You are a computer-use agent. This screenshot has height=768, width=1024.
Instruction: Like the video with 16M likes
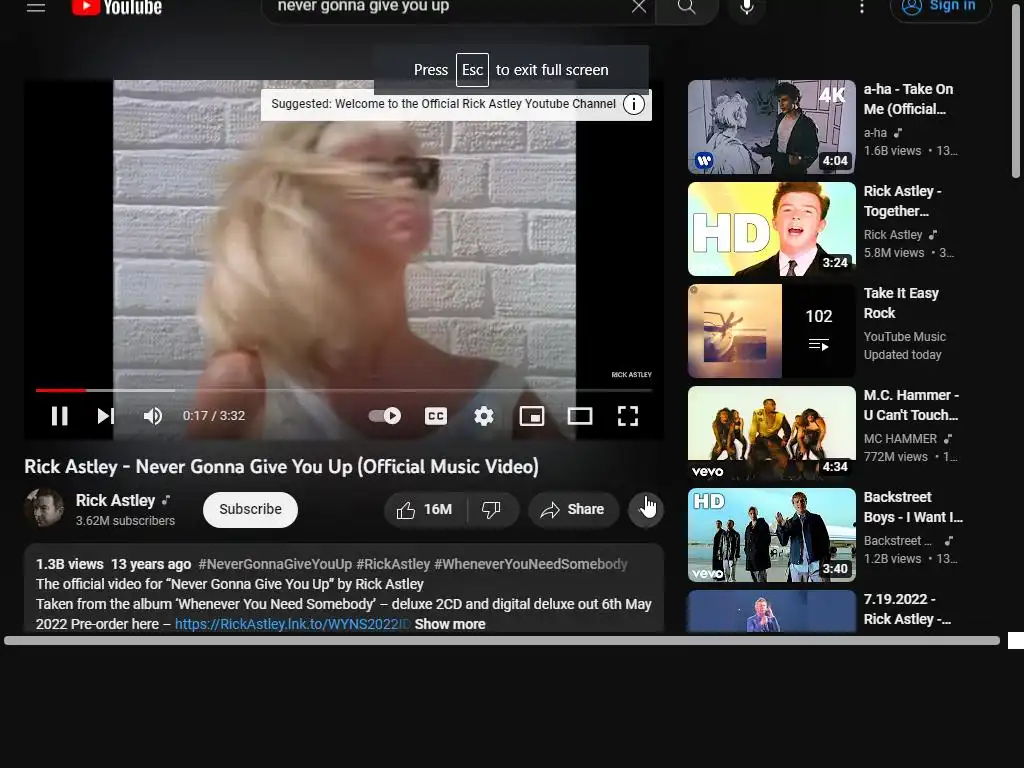[425, 509]
